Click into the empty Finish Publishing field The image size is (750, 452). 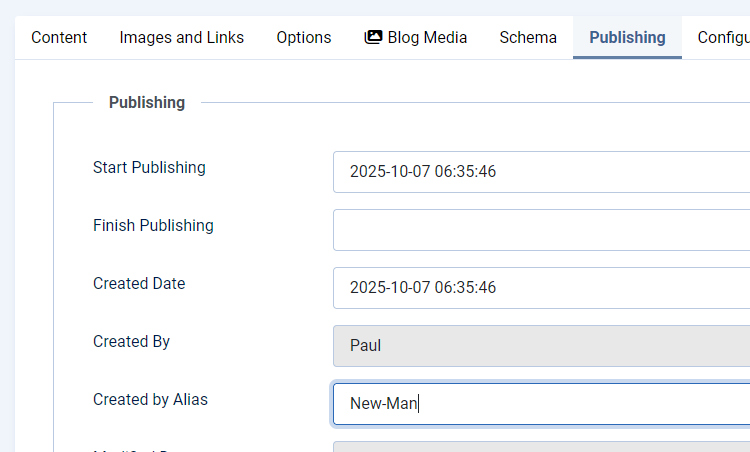point(540,230)
